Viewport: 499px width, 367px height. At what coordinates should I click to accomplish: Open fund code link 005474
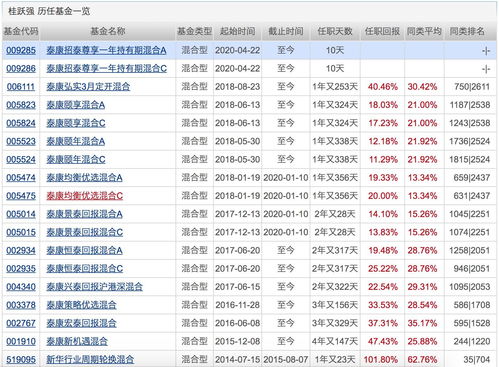21,178
